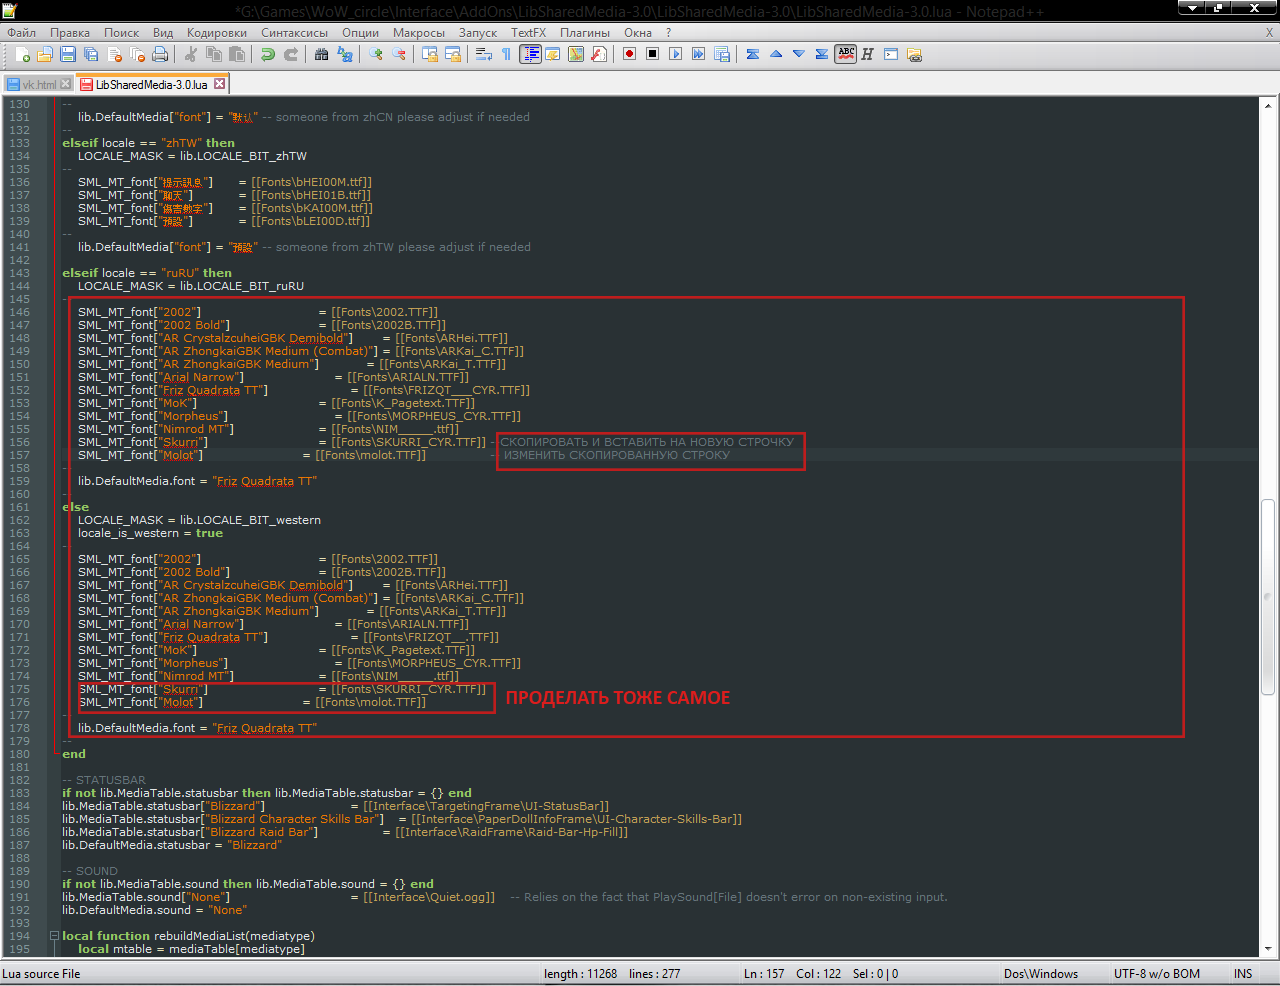This screenshot has width=1280, height=986.
Task: Click line number 180 in the margin
Action: coord(20,754)
